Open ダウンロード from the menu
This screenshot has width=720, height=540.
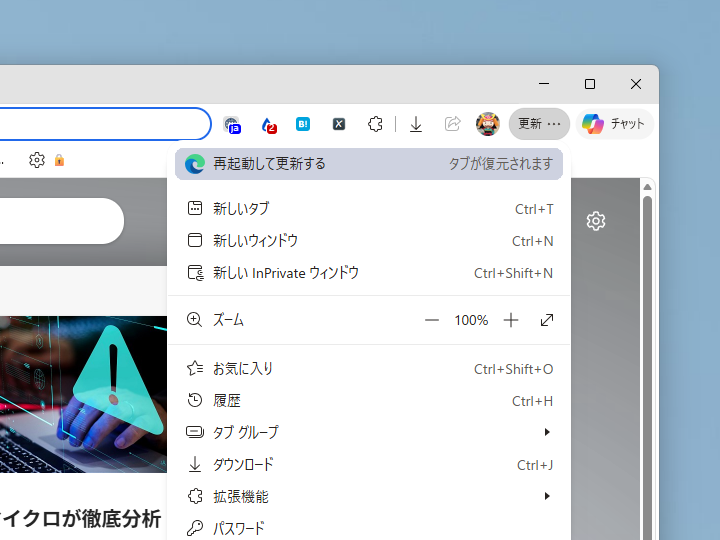[x=369, y=465]
